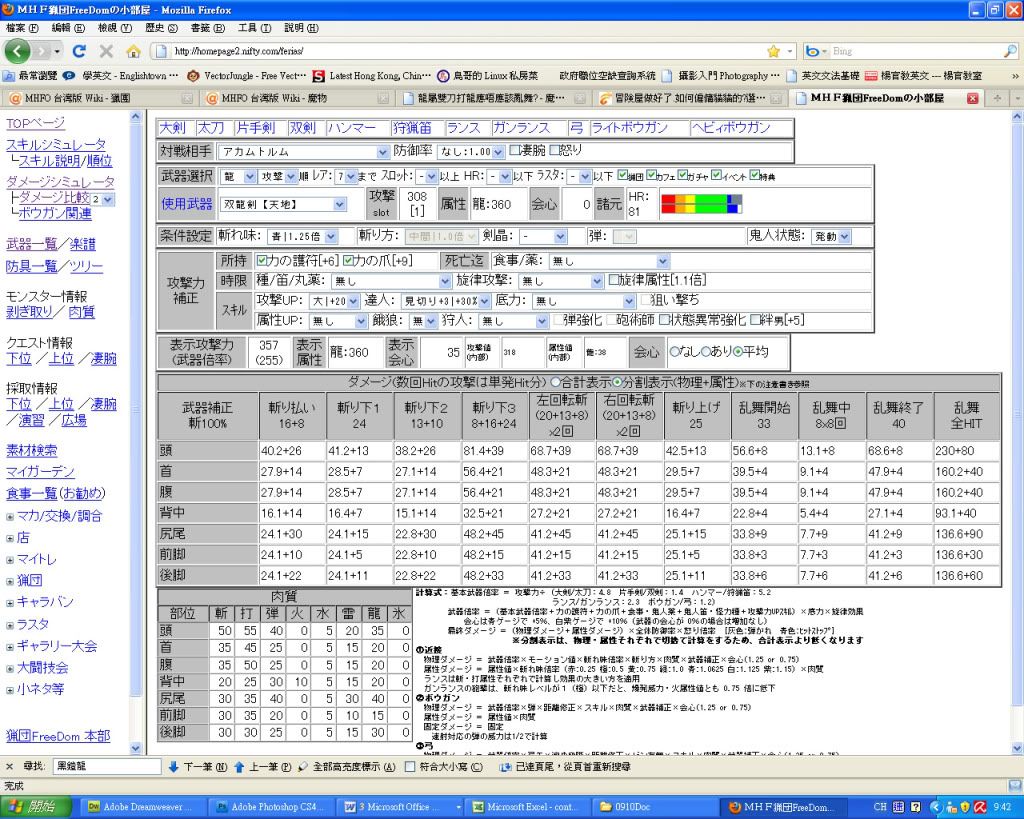Image resolution: width=1024 pixels, height=819 pixels.
Task: Click the Find Previous up-arrow button
Action: (240, 767)
